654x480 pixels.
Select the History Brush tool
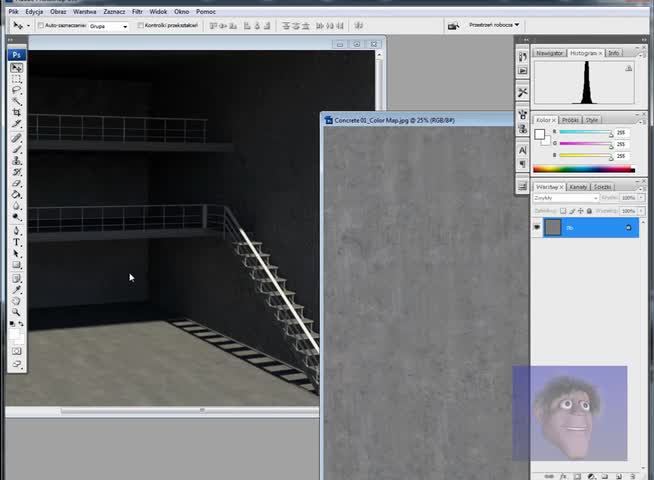click(17, 172)
